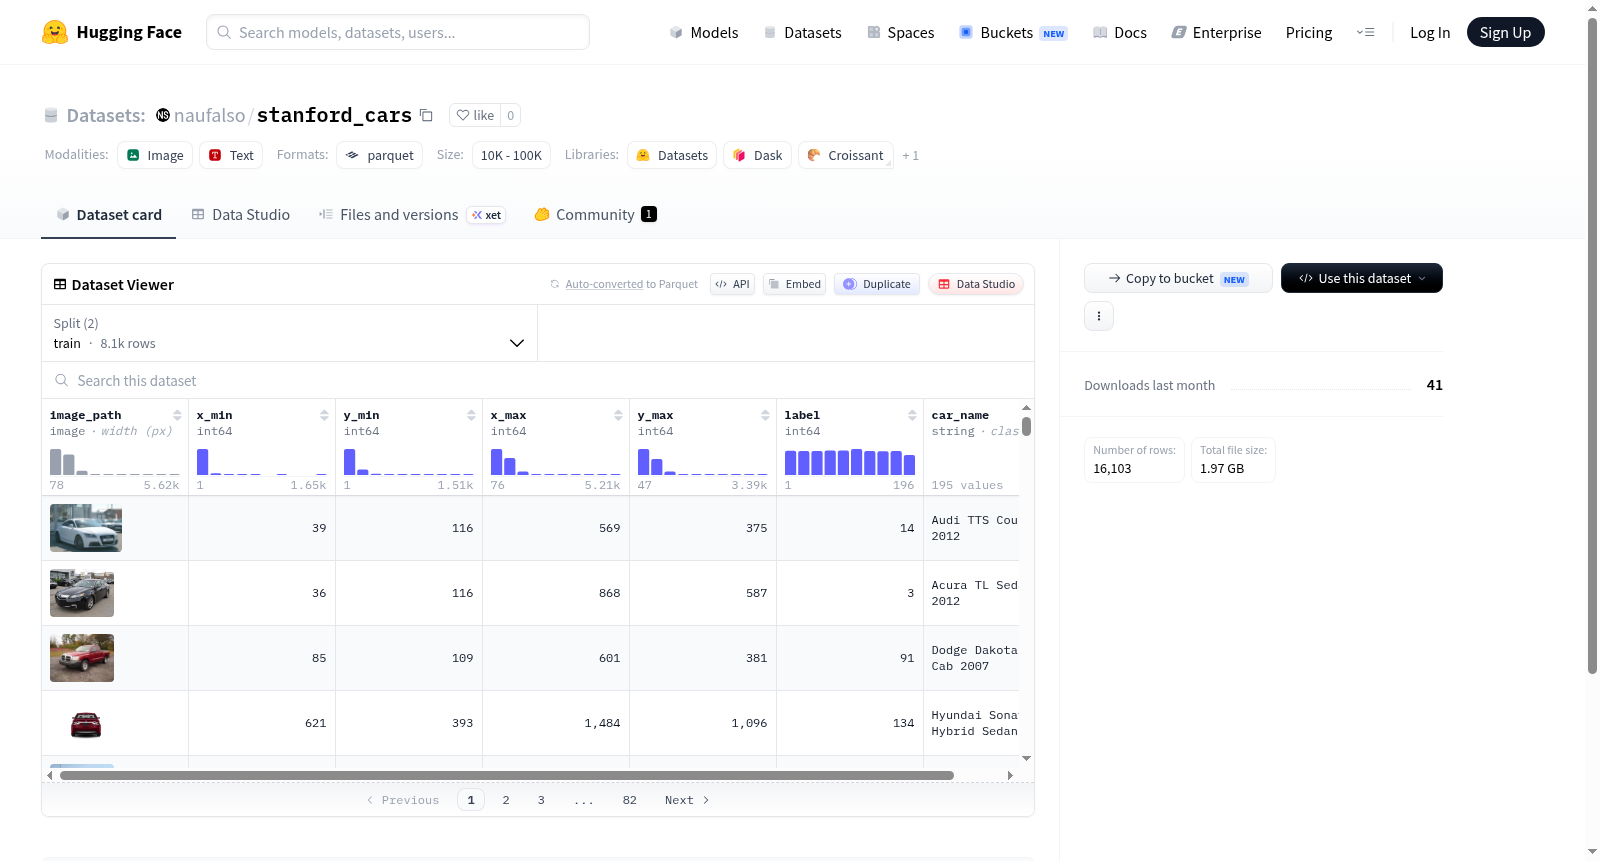Open Models in top navigation
The height and width of the screenshot is (861, 1600).
tap(704, 33)
